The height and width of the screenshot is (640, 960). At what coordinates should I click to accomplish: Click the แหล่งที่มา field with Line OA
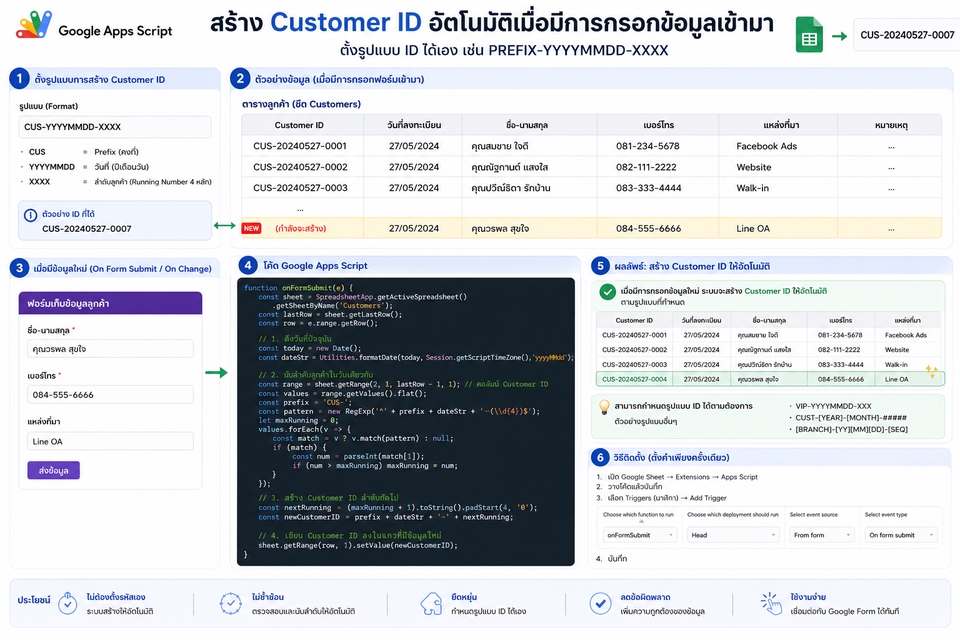pos(110,441)
